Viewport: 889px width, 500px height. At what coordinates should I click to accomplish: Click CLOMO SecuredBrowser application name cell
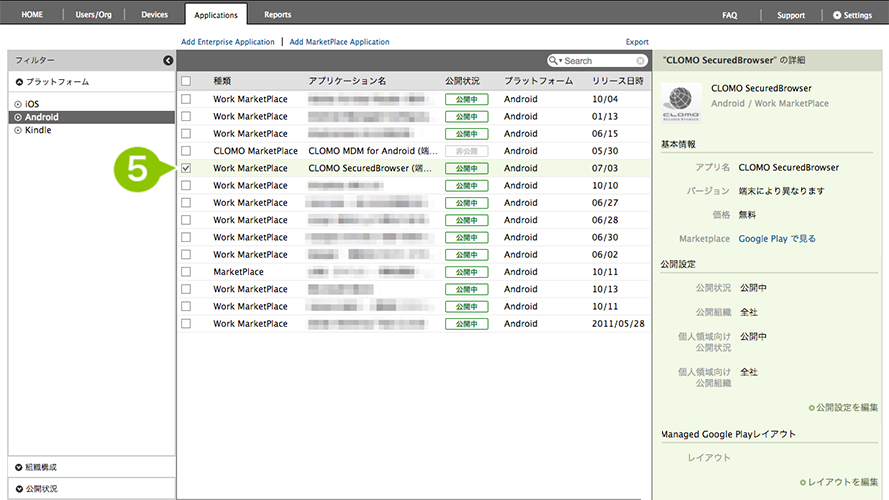370,168
